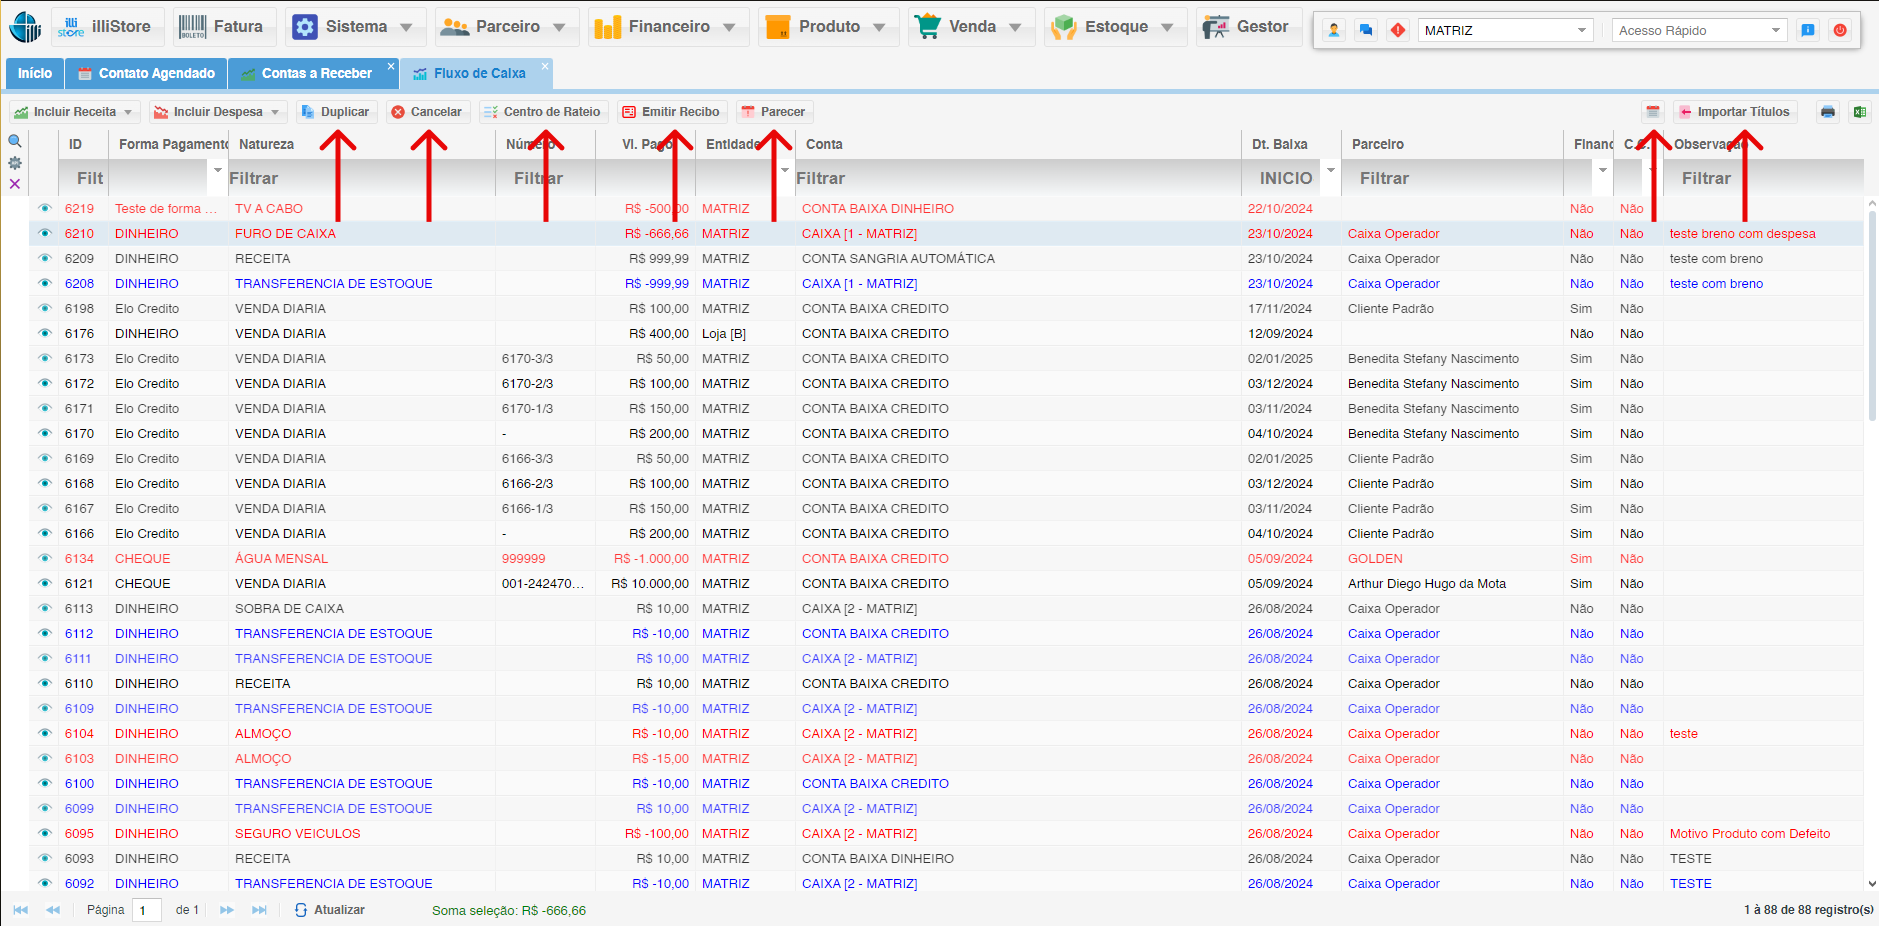1879x926 pixels.
Task: Toggle the eye icon for row 6198
Action: click(44, 308)
